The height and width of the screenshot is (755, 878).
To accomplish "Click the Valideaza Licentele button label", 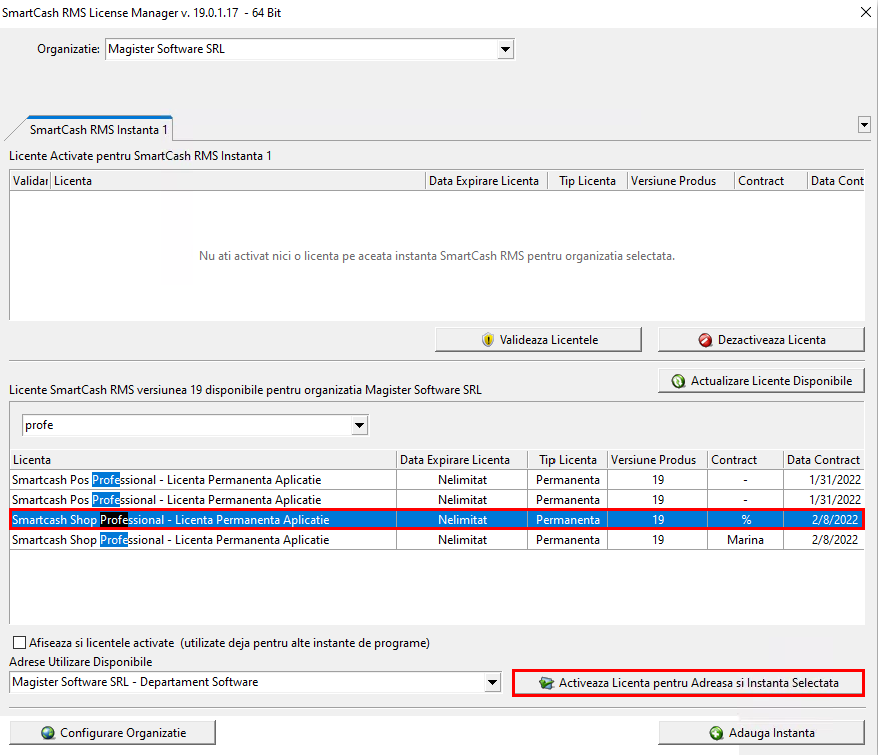I will point(549,340).
